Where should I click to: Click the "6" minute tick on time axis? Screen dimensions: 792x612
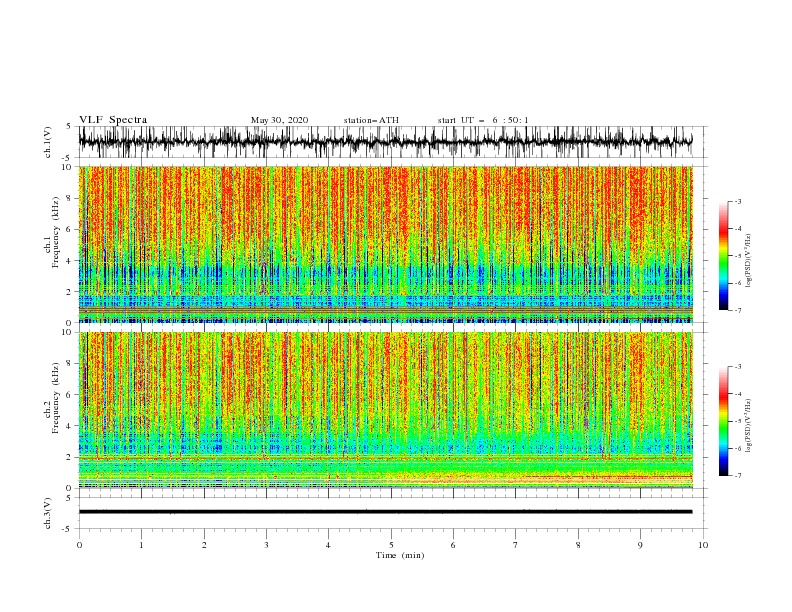point(453,545)
